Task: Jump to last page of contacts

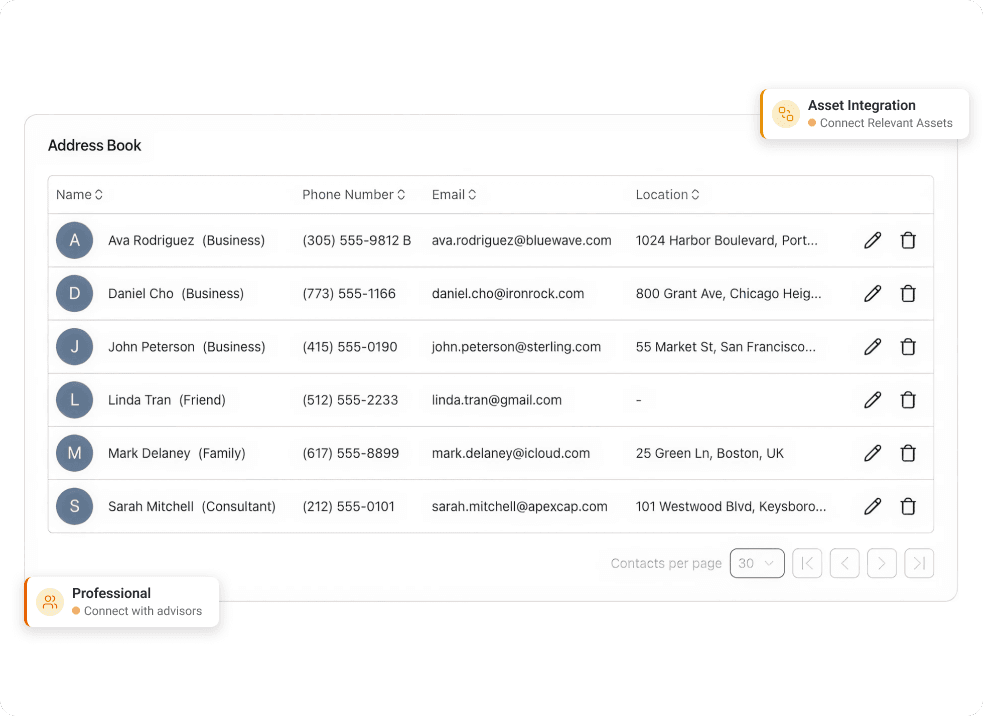Action: pyautogui.click(x=918, y=563)
